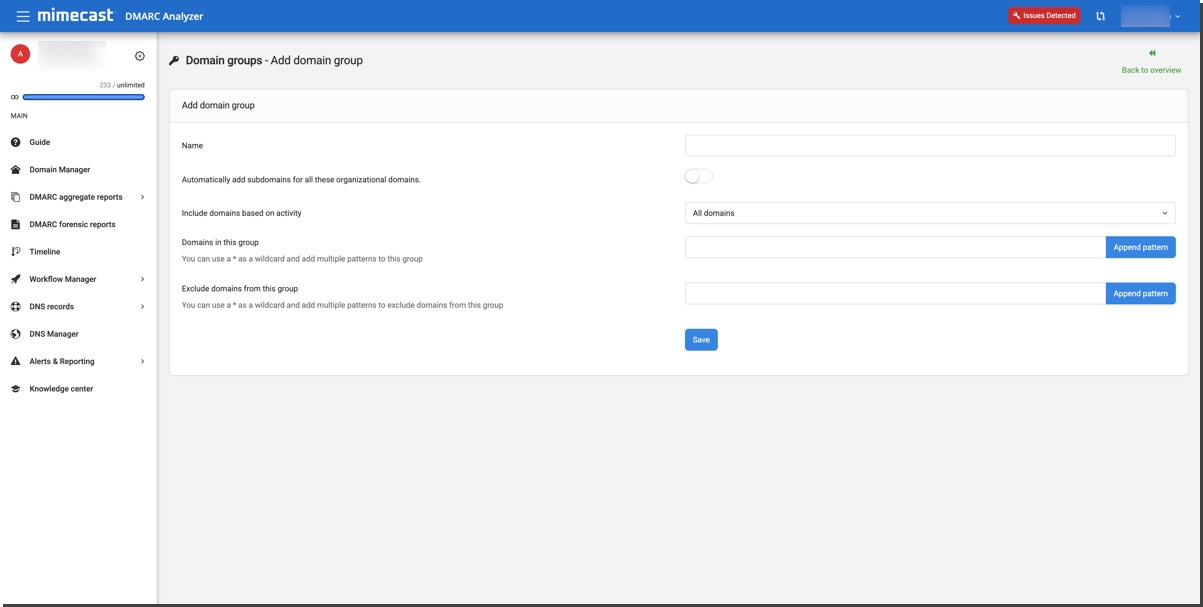Click the Domain Manager home icon
Screen dimensions: 1203x607
15,170
